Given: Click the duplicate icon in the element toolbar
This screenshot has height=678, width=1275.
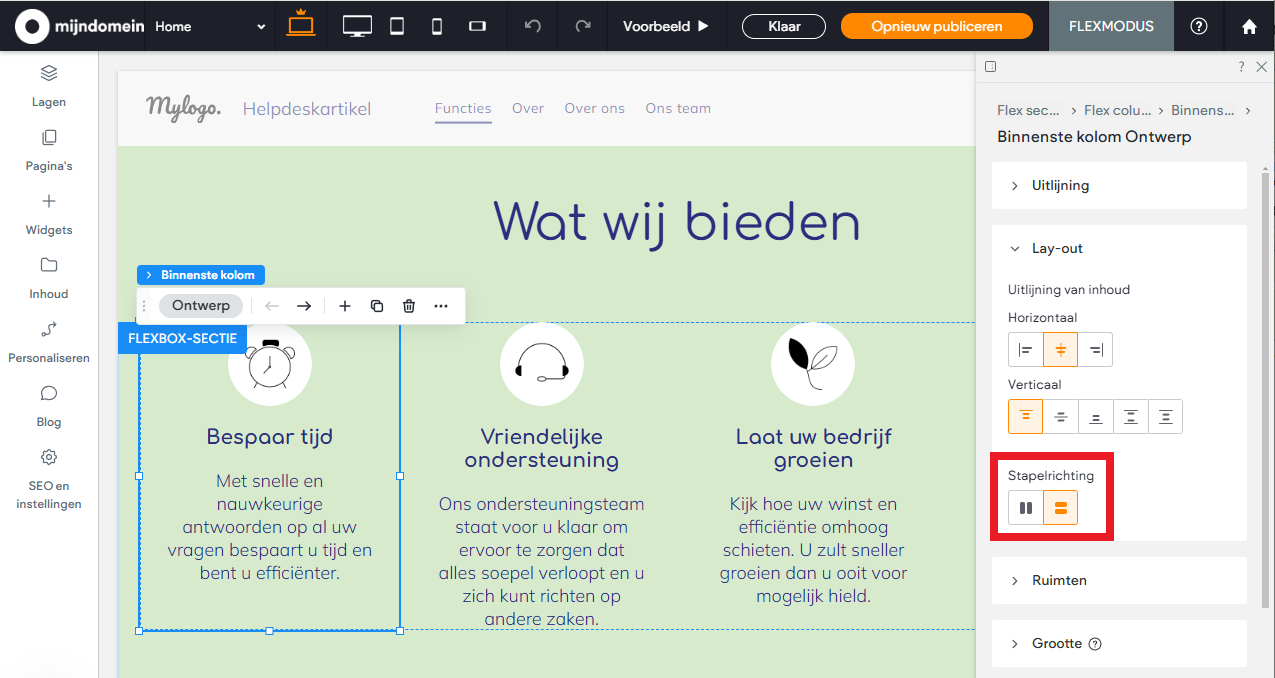Looking at the screenshot, I should (377, 305).
